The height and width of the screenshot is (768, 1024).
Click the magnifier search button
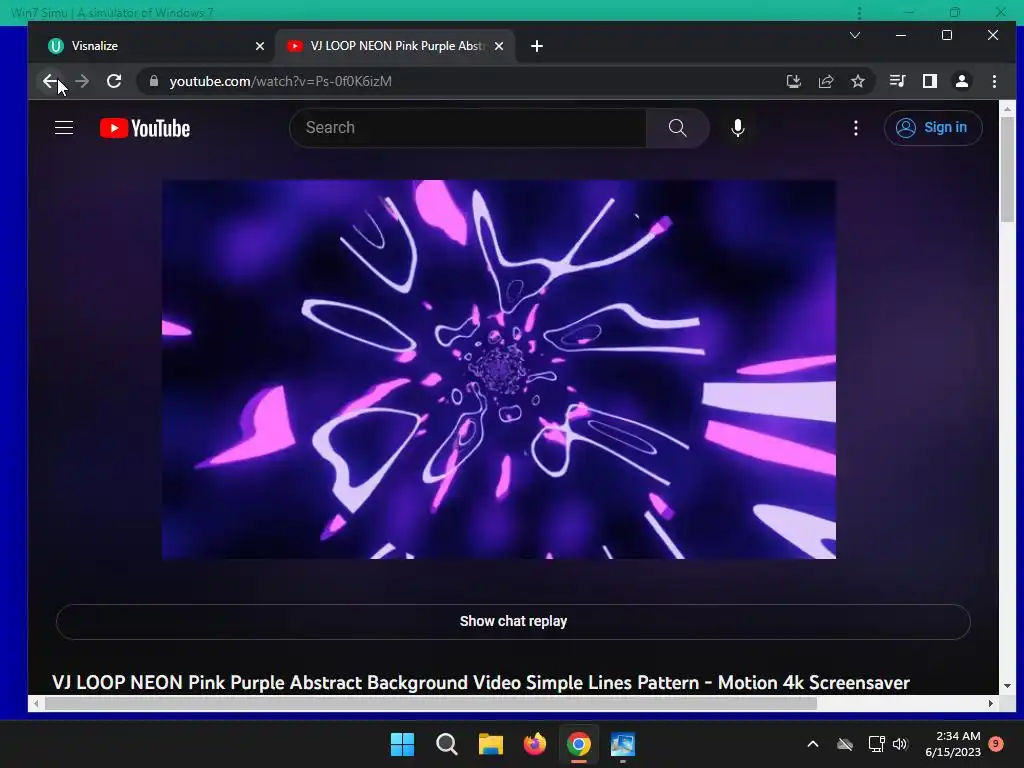point(678,127)
